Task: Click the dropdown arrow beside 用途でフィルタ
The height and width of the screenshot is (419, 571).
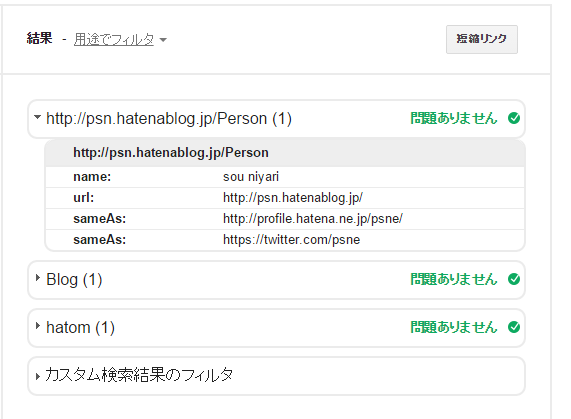Action: (x=163, y=40)
